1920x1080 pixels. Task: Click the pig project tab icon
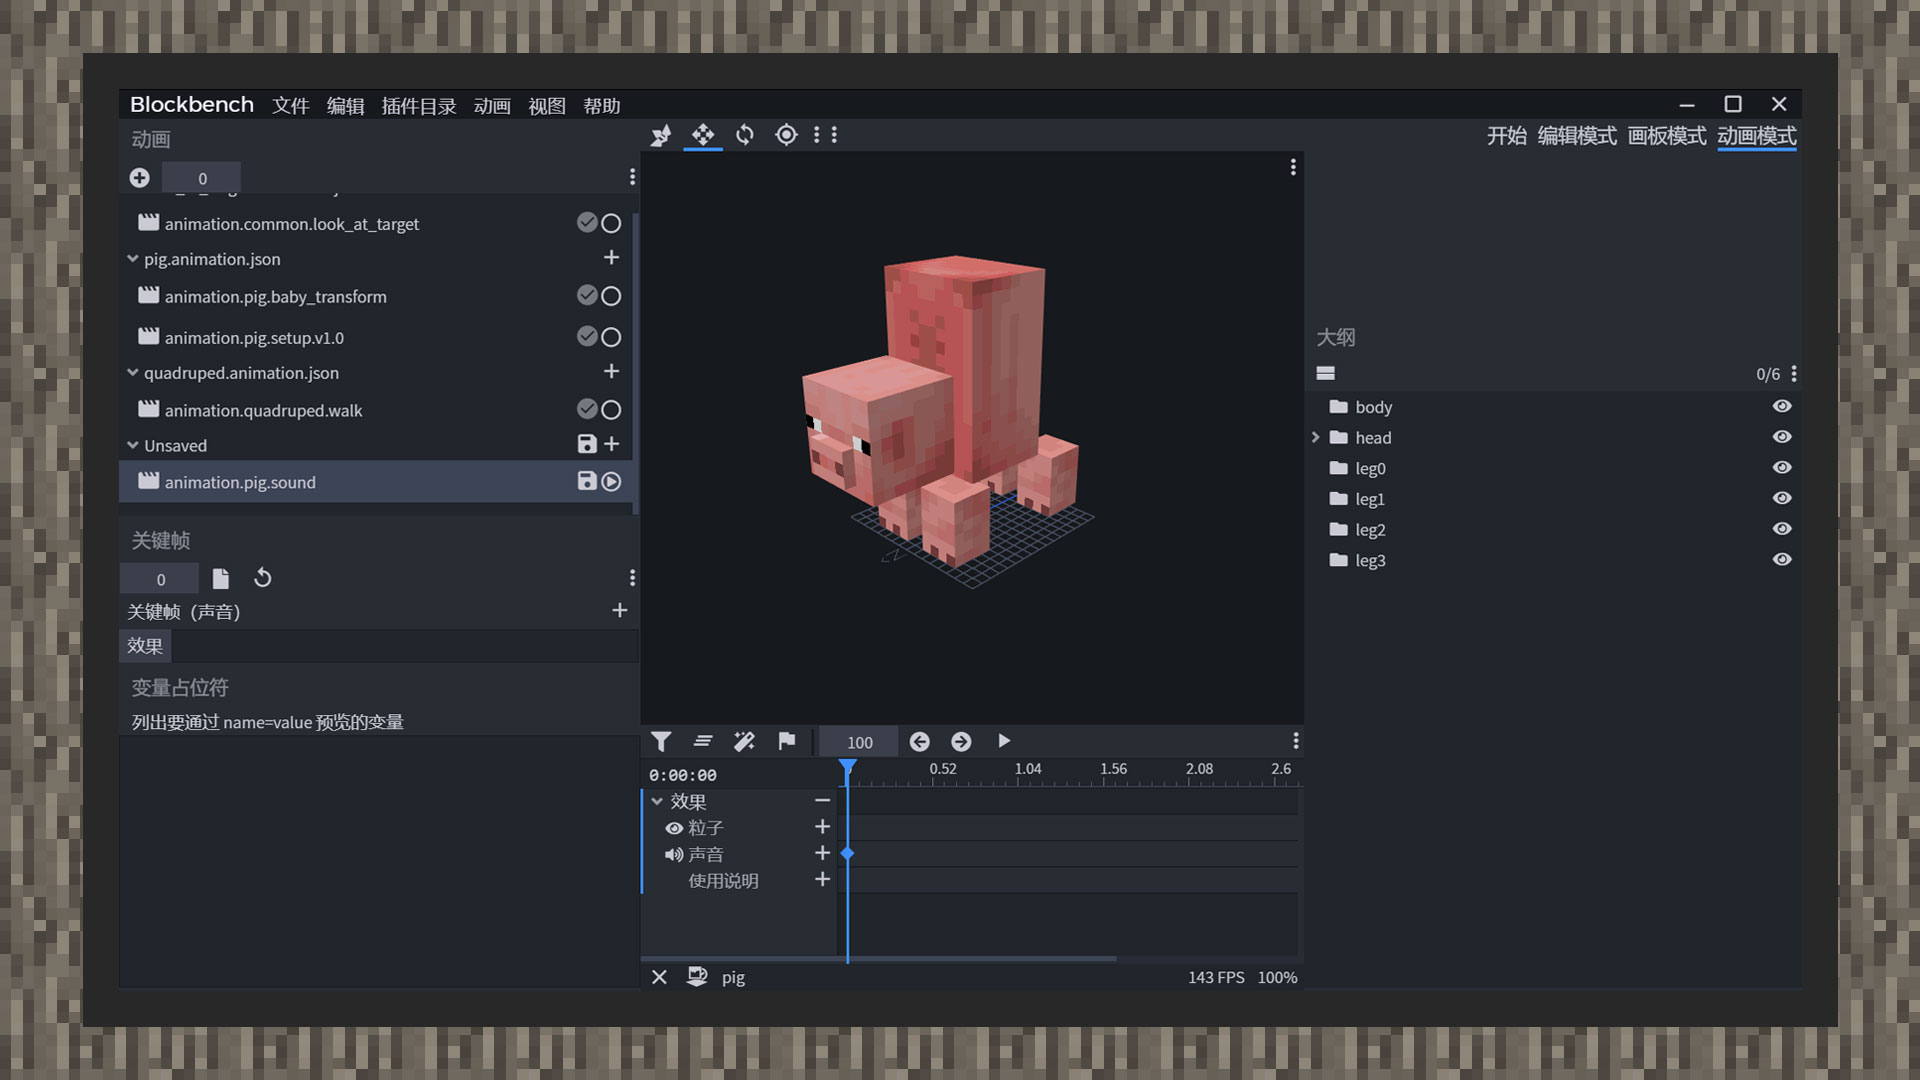[698, 977]
